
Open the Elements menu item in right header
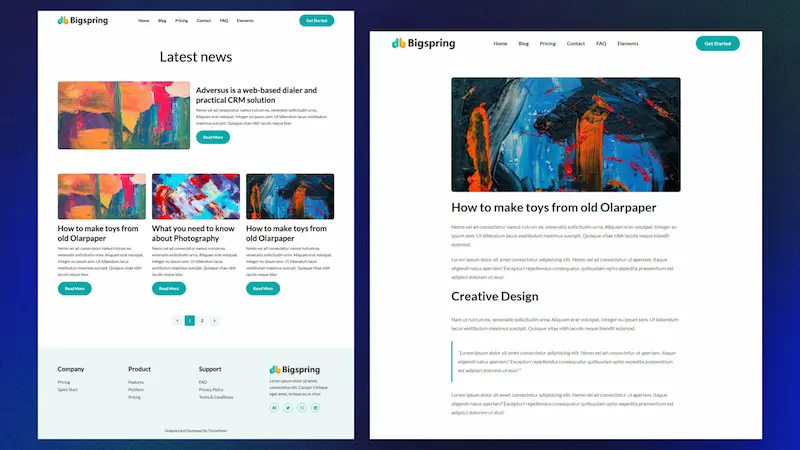628,44
